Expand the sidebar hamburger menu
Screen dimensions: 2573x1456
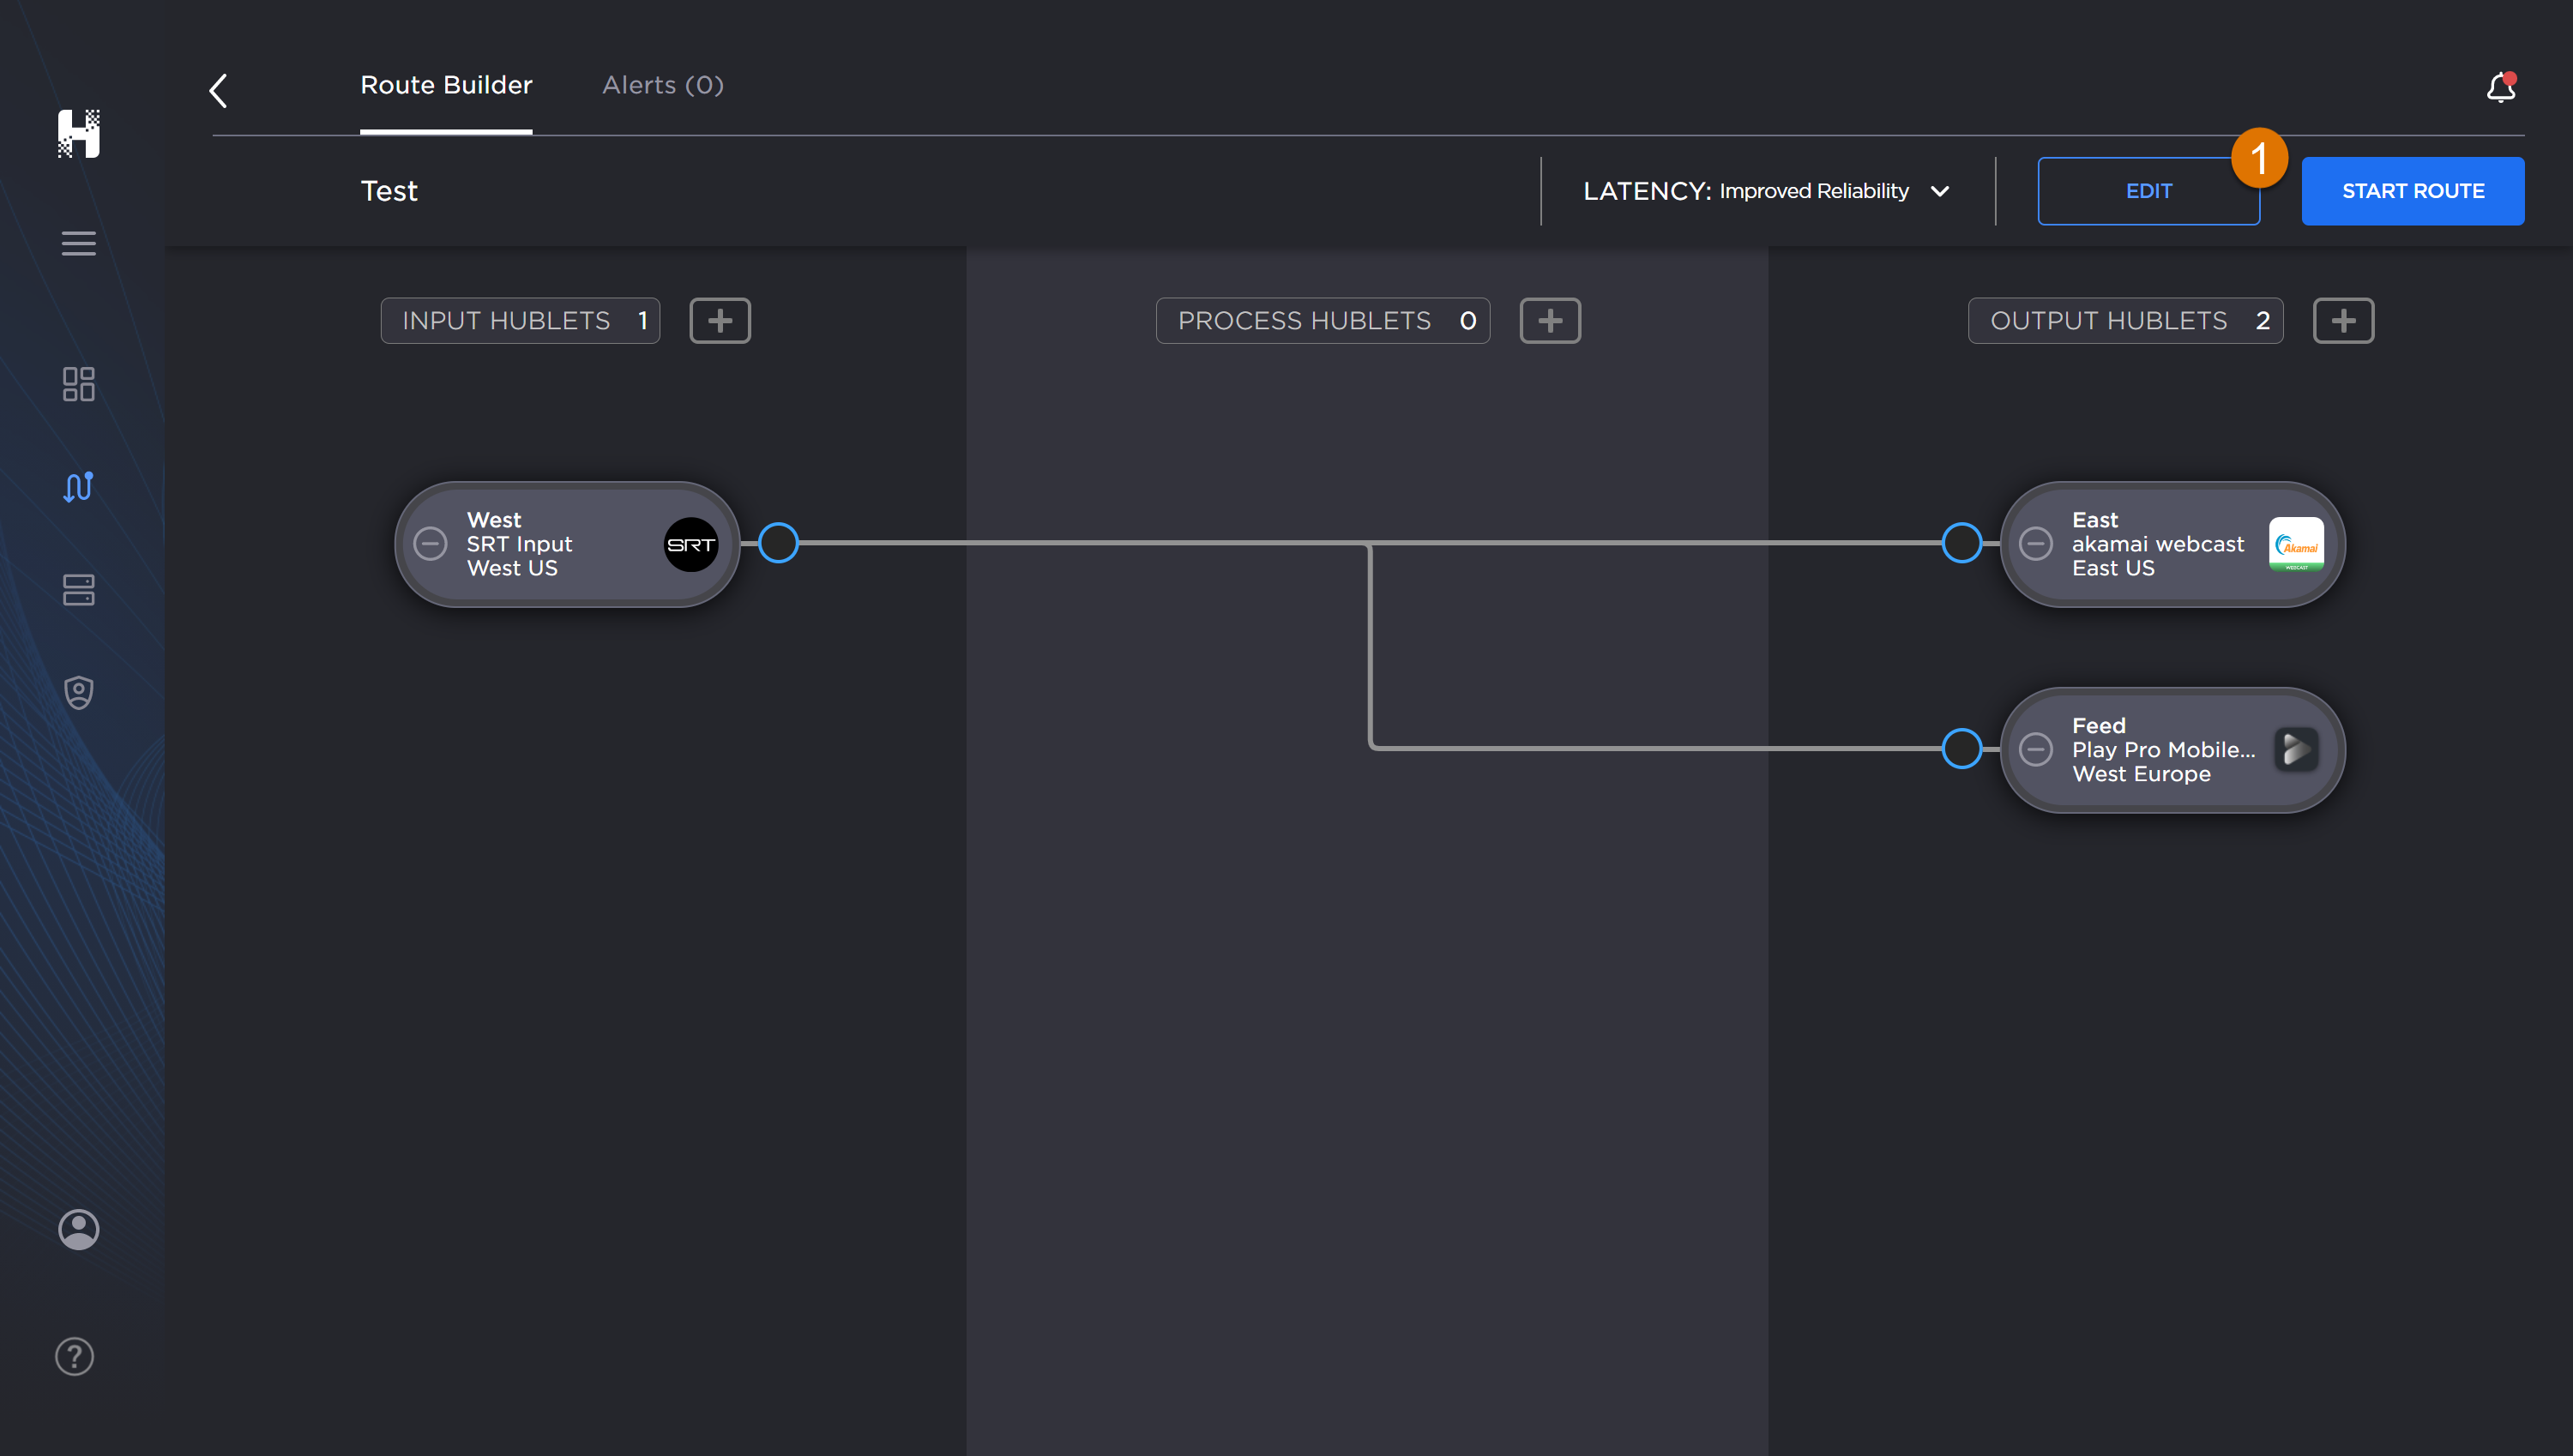pyautogui.click(x=78, y=243)
